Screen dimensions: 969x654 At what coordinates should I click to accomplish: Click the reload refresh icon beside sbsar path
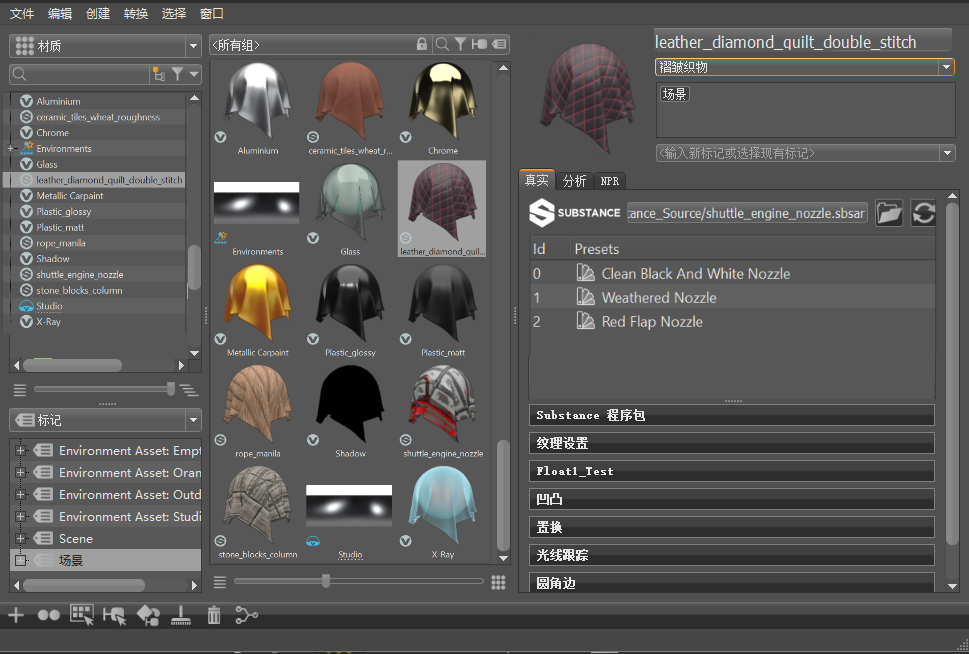point(923,213)
